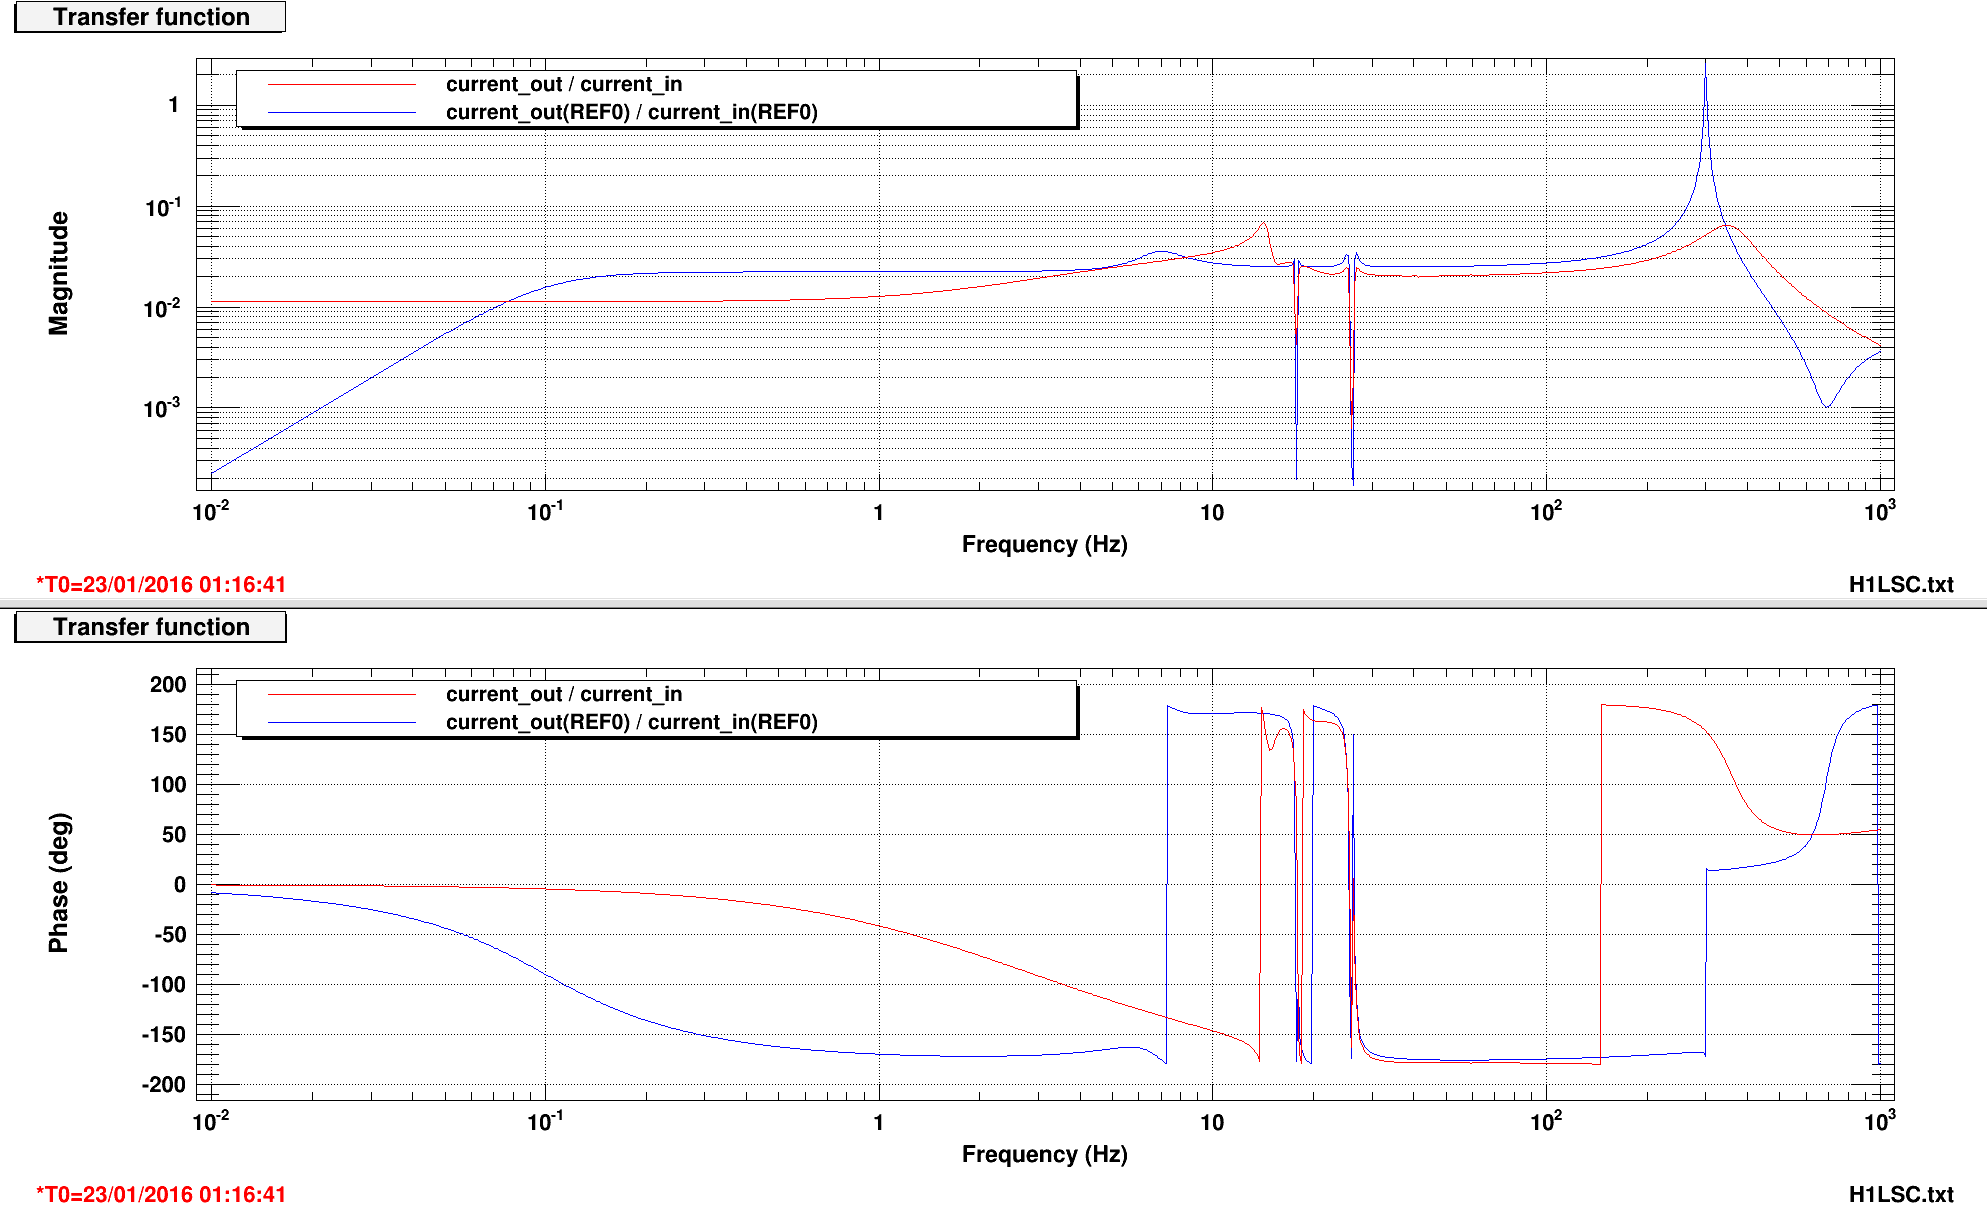Select the Magnitude y-axis title
Screen dimensions: 1987x1206
(x=59, y=273)
